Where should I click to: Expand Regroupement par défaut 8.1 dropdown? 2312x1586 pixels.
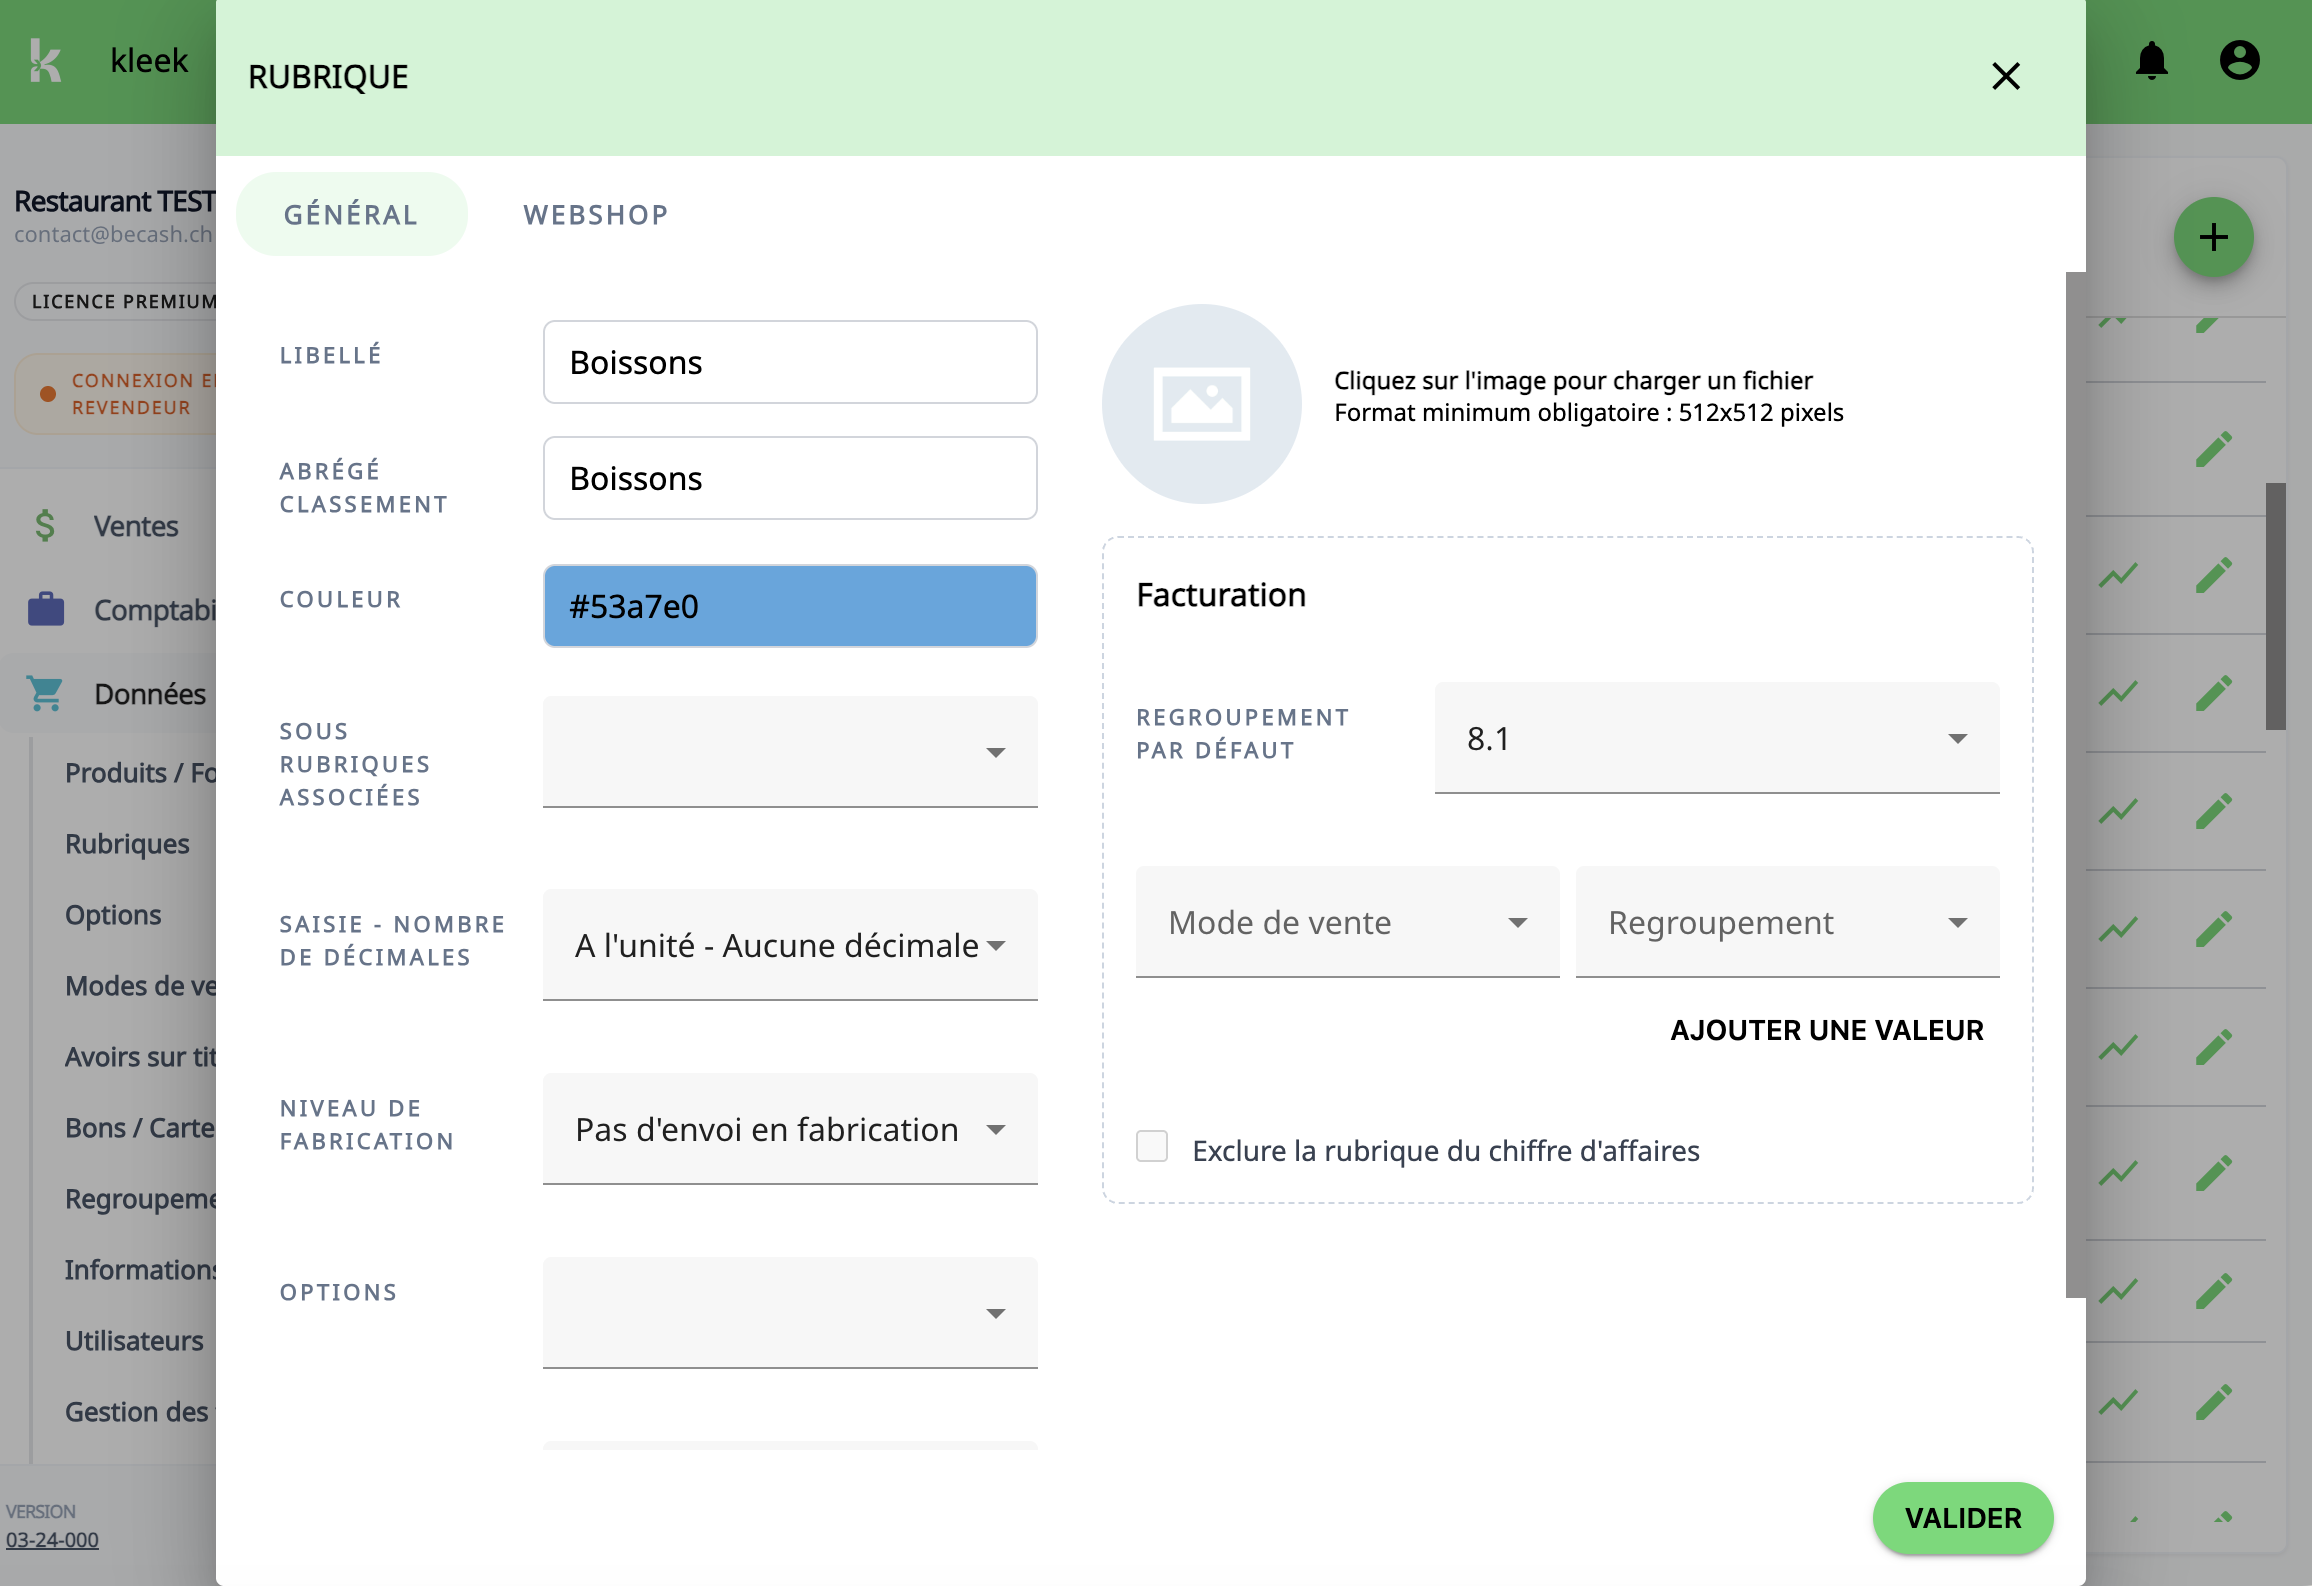tap(1716, 739)
